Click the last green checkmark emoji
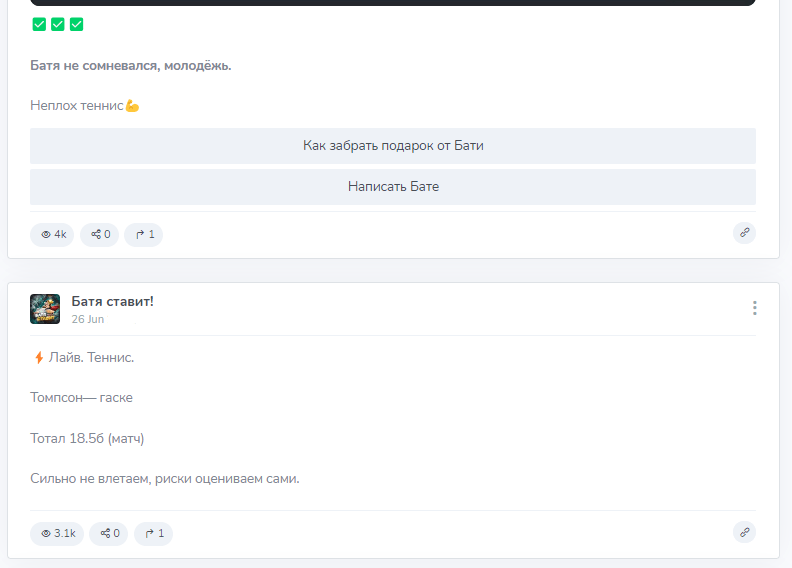Image resolution: width=792 pixels, height=568 pixels. tap(76, 24)
